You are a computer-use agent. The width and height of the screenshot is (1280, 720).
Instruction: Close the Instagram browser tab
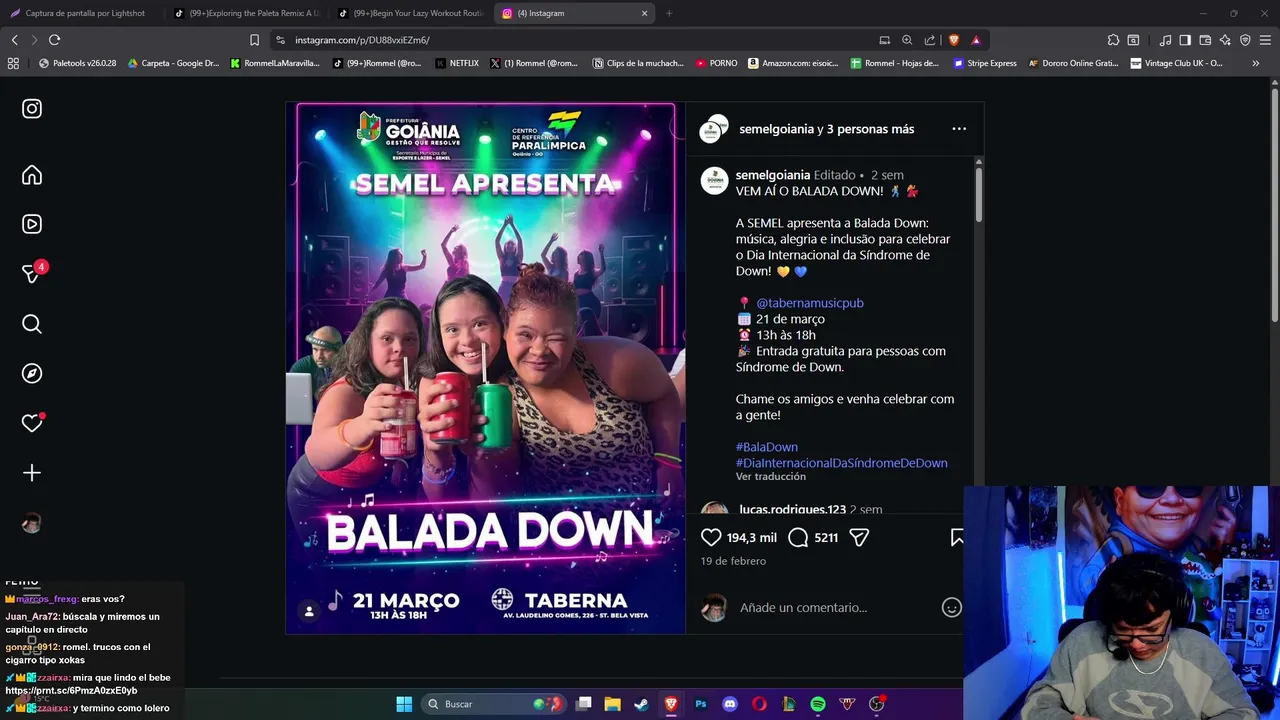click(x=644, y=13)
